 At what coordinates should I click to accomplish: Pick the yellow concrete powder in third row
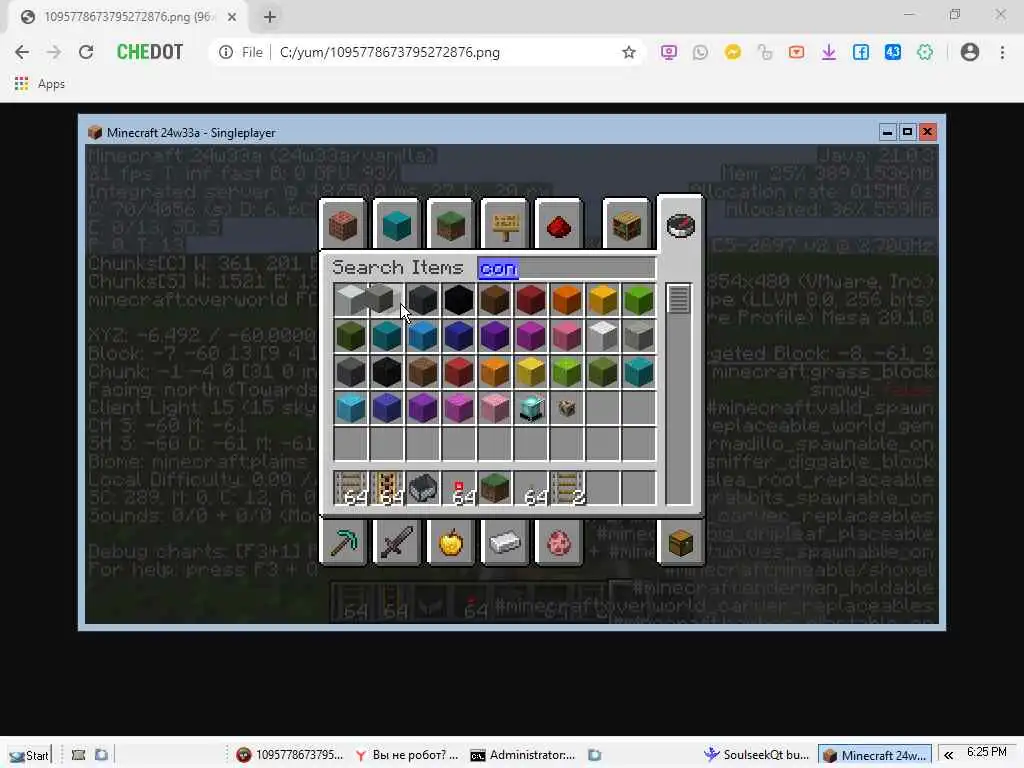[530, 372]
